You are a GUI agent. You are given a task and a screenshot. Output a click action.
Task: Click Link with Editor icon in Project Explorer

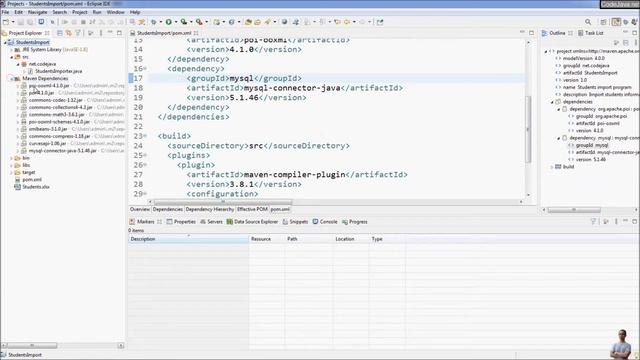69,33
